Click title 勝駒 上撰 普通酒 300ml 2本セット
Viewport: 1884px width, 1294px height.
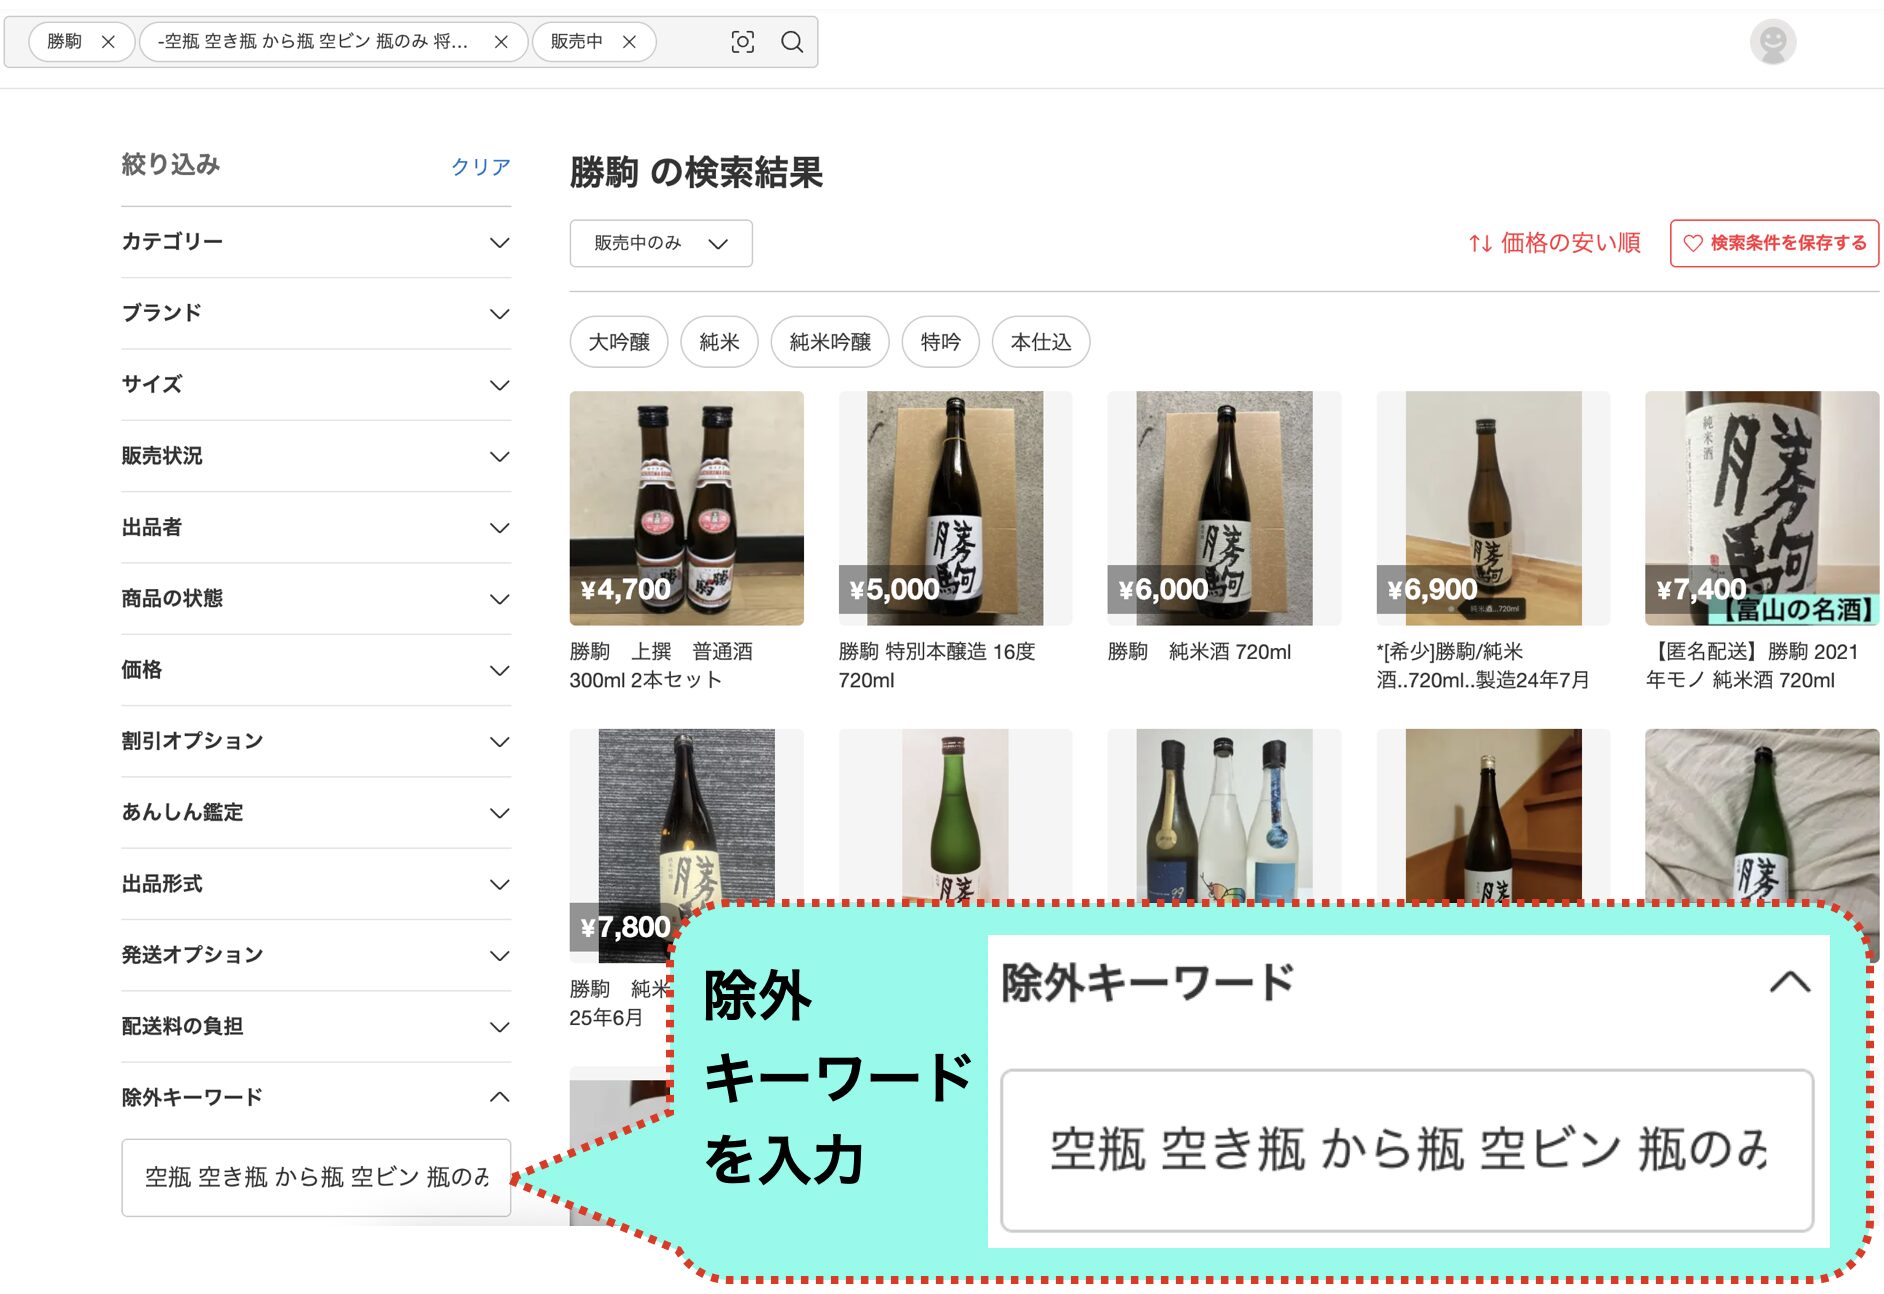661,666
